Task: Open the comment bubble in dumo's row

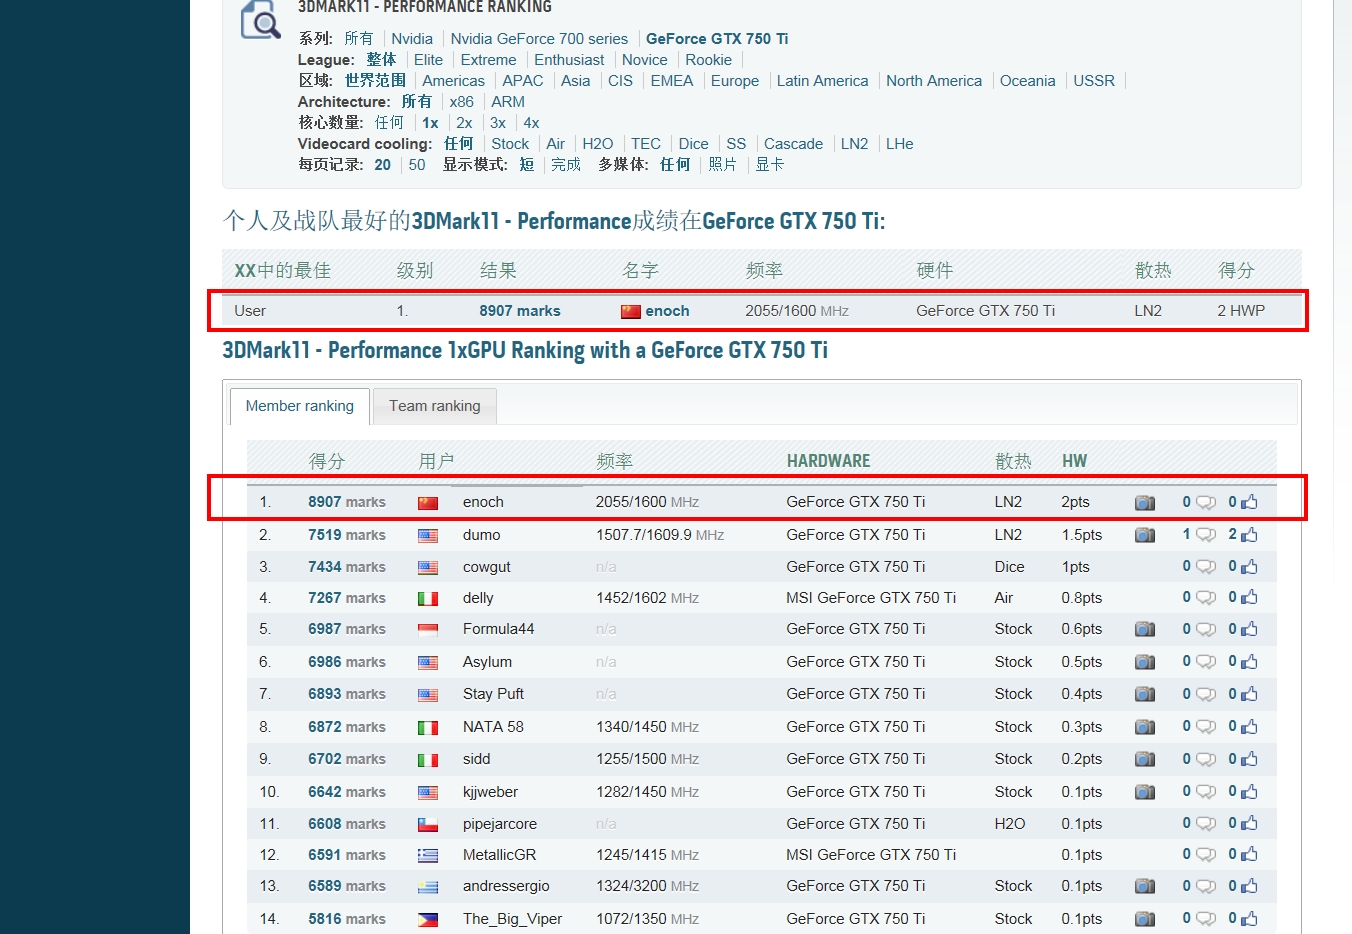Action: (x=1206, y=535)
